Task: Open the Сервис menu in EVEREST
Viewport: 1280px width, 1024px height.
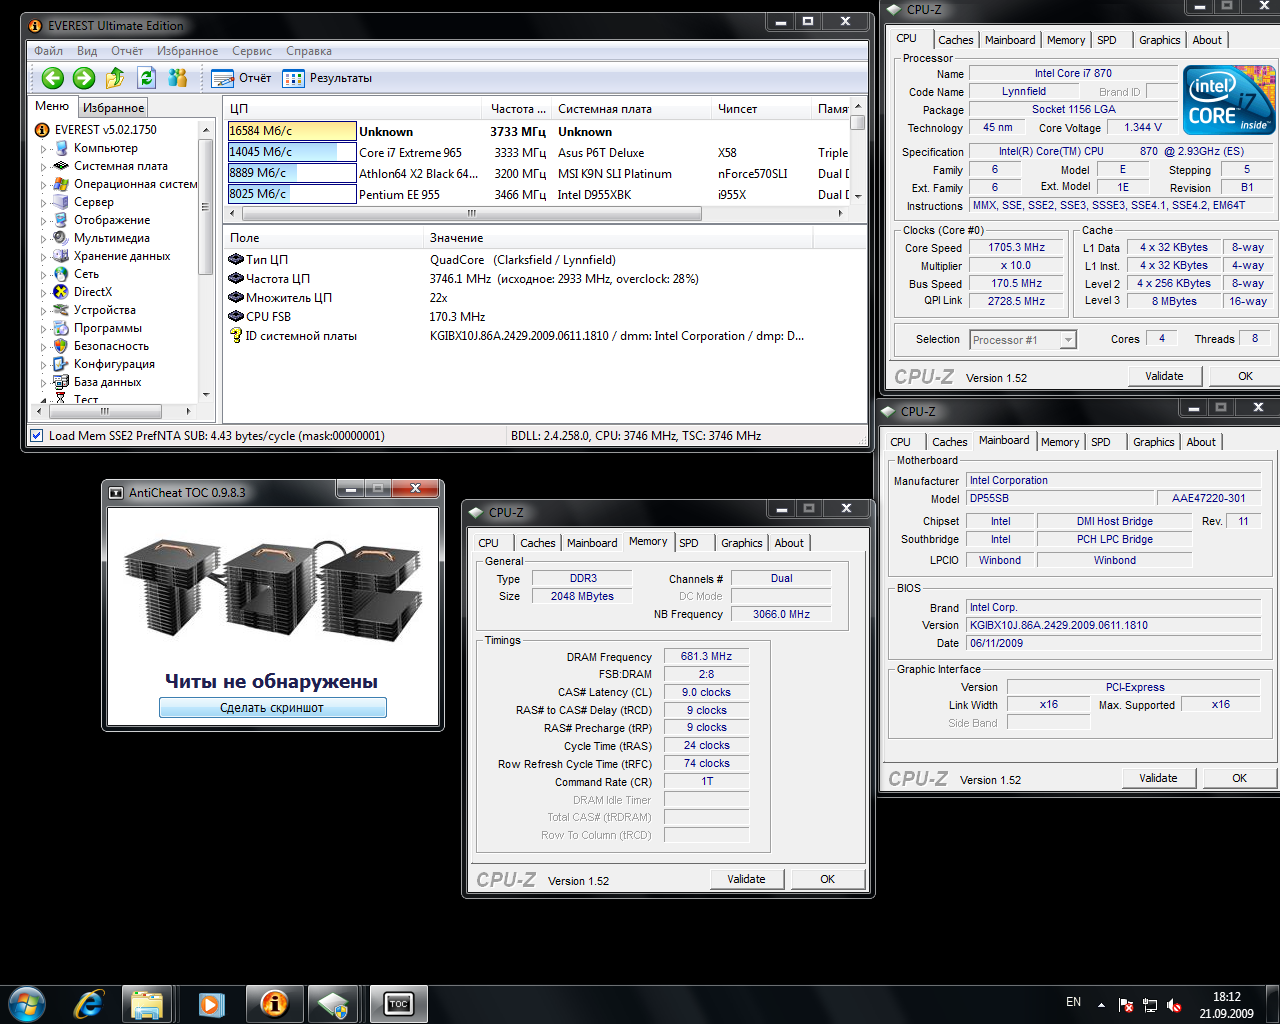Action: 252,51
